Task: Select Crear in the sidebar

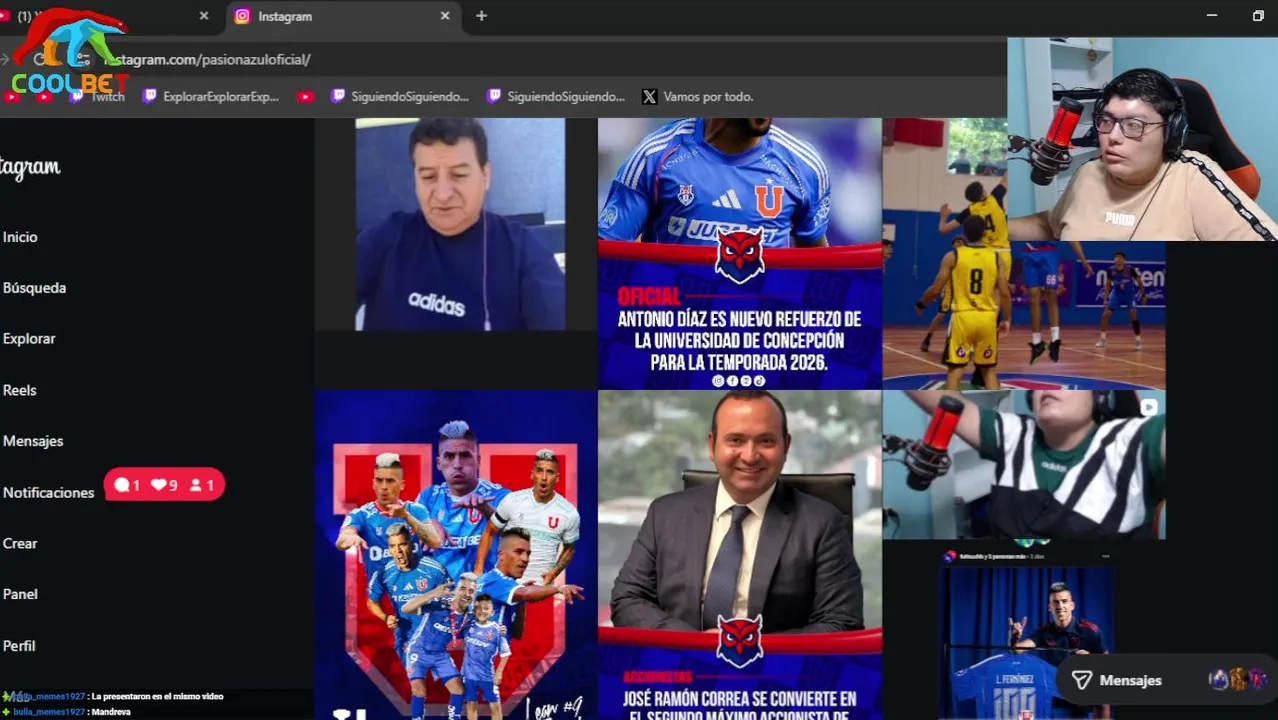Action: (20, 544)
